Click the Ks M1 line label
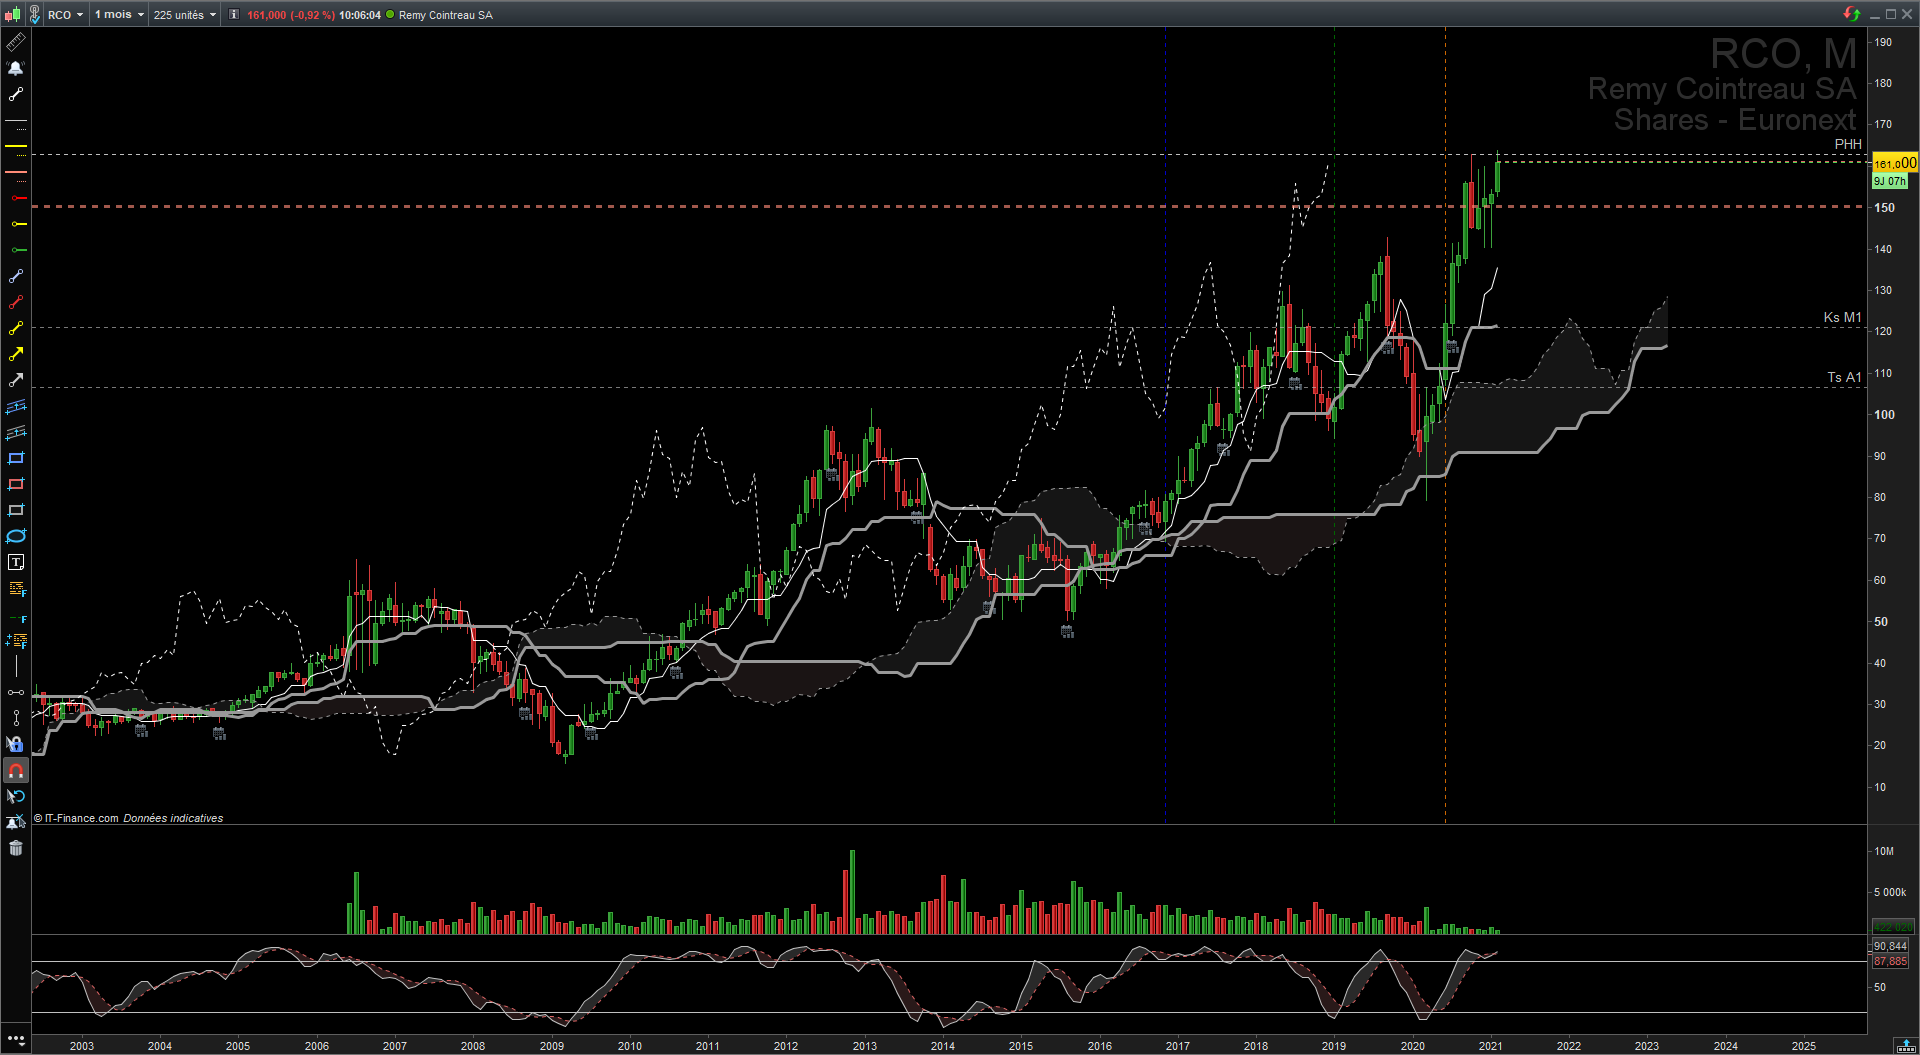Image resolution: width=1920 pixels, height=1055 pixels. pos(1843,317)
